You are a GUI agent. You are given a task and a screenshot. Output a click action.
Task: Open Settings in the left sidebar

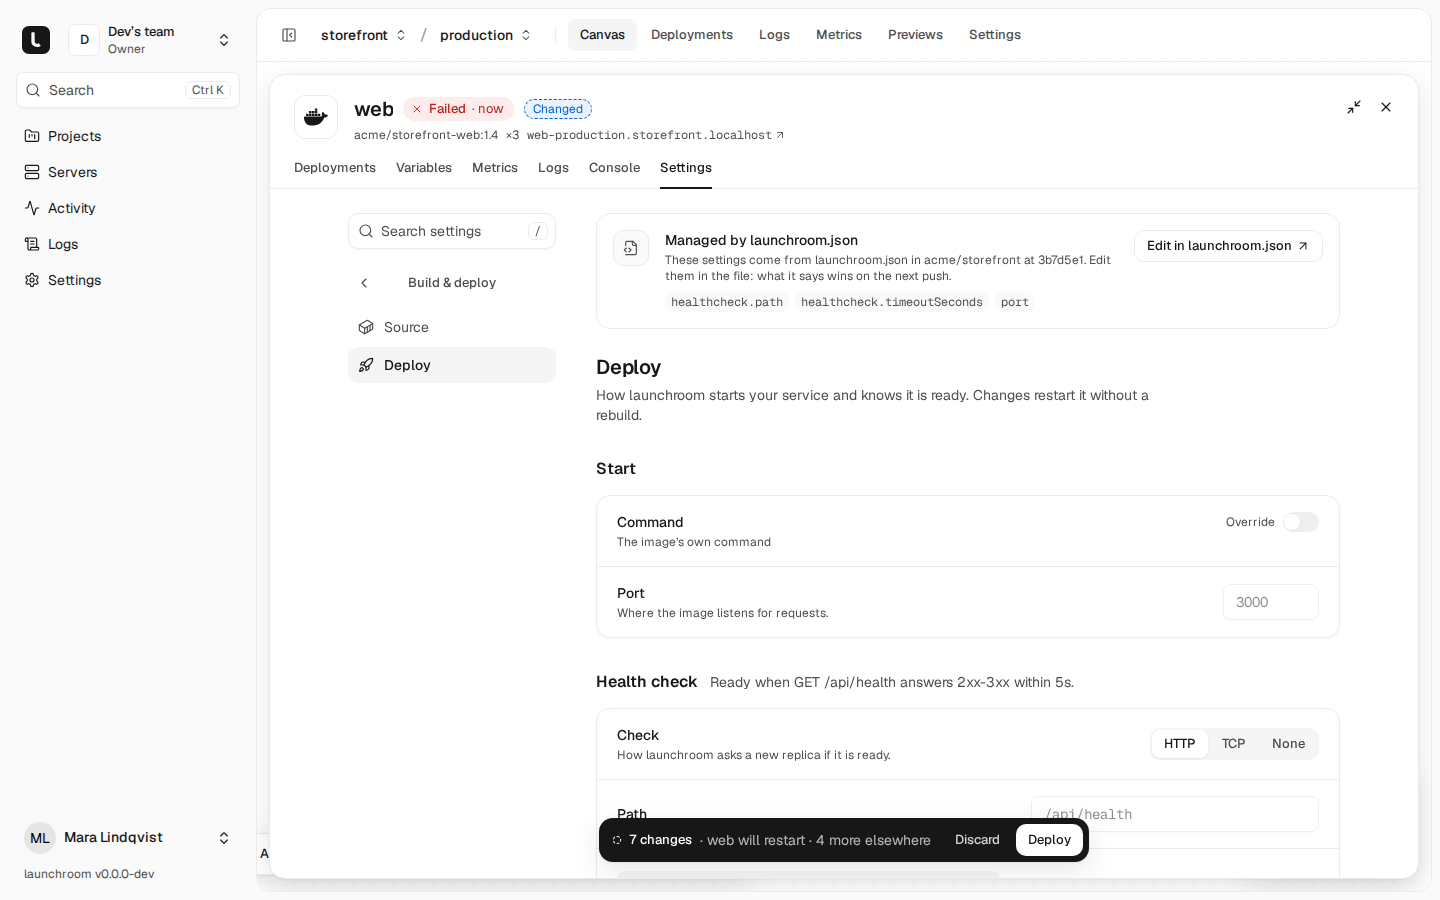click(128, 280)
